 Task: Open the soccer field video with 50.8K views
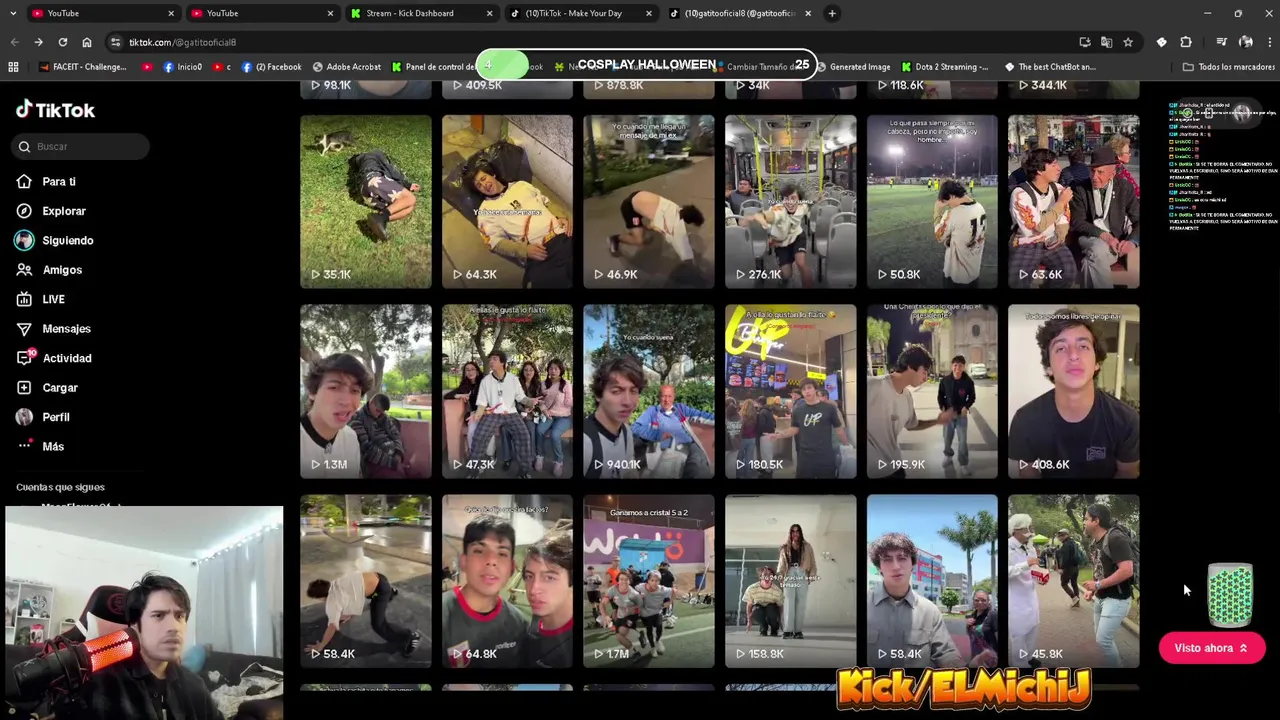coord(932,202)
